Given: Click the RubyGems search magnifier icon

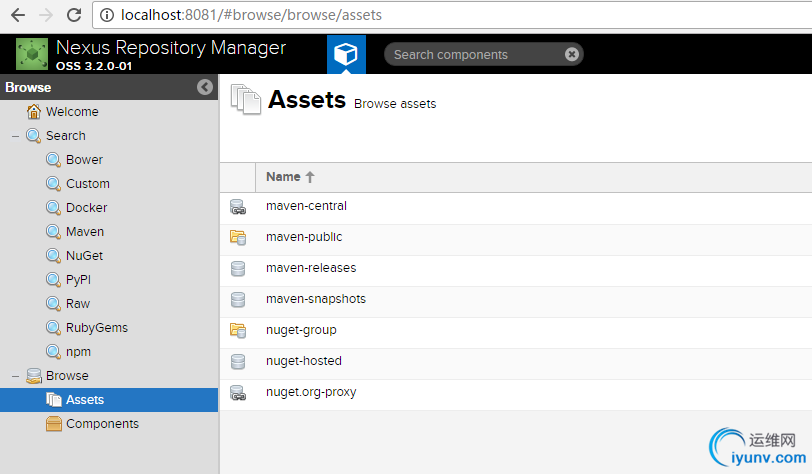Looking at the screenshot, I should [x=53, y=327].
